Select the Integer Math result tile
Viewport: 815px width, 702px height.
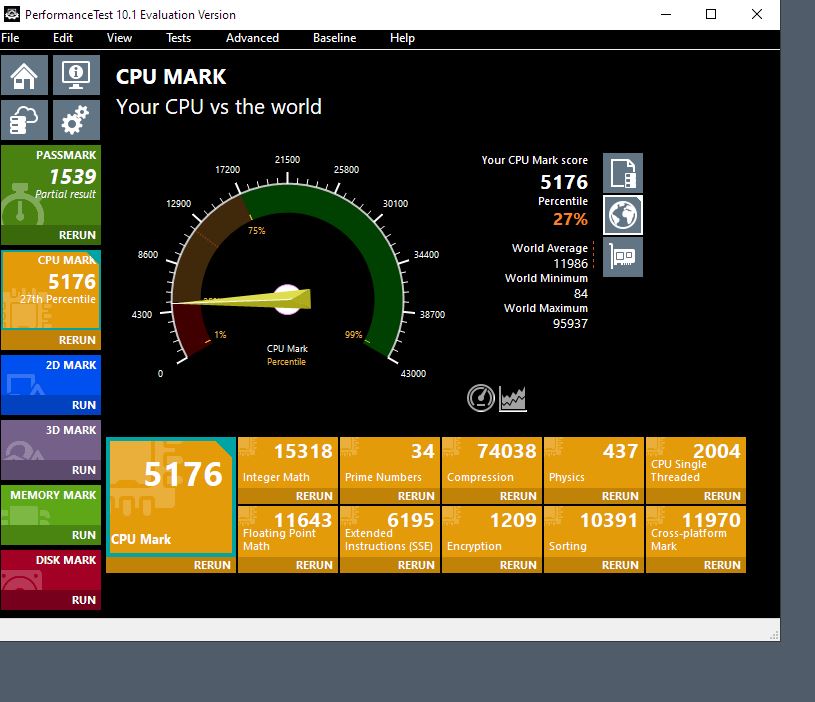click(x=288, y=462)
